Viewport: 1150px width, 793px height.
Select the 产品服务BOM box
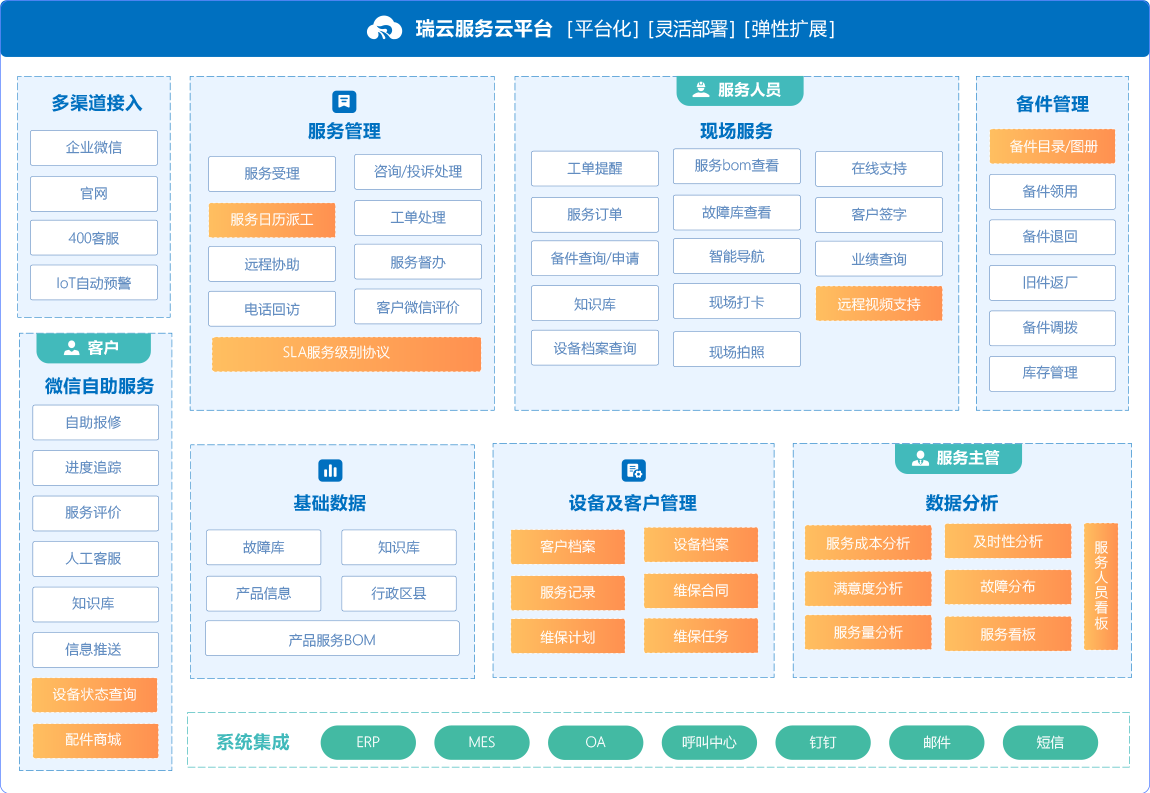pos(332,638)
